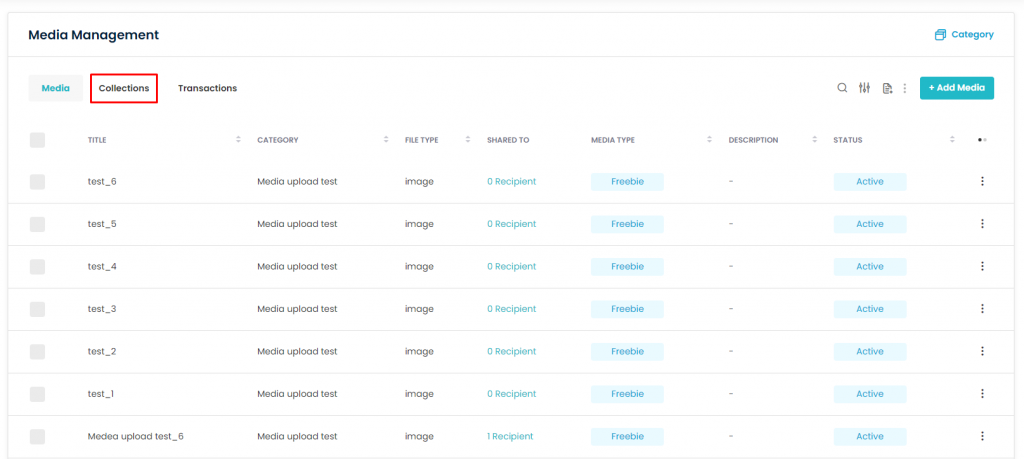1024x459 pixels.
Task: Open actions menu for Medea upload test_6
Action: click(x=982, y=436)
